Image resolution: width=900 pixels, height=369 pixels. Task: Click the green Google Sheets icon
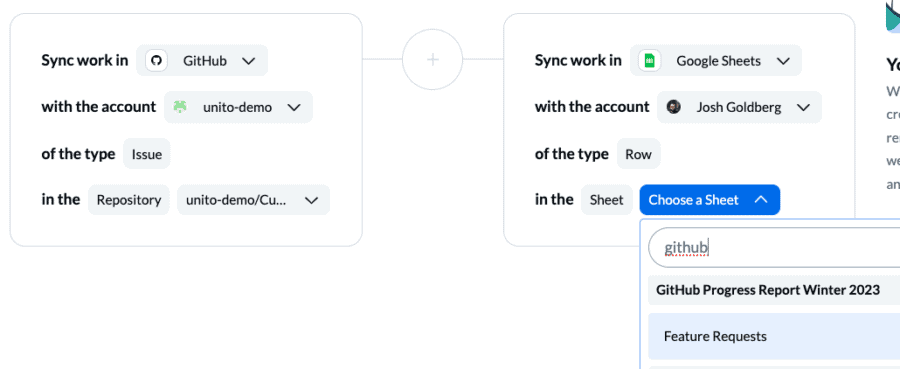(650, 61)
